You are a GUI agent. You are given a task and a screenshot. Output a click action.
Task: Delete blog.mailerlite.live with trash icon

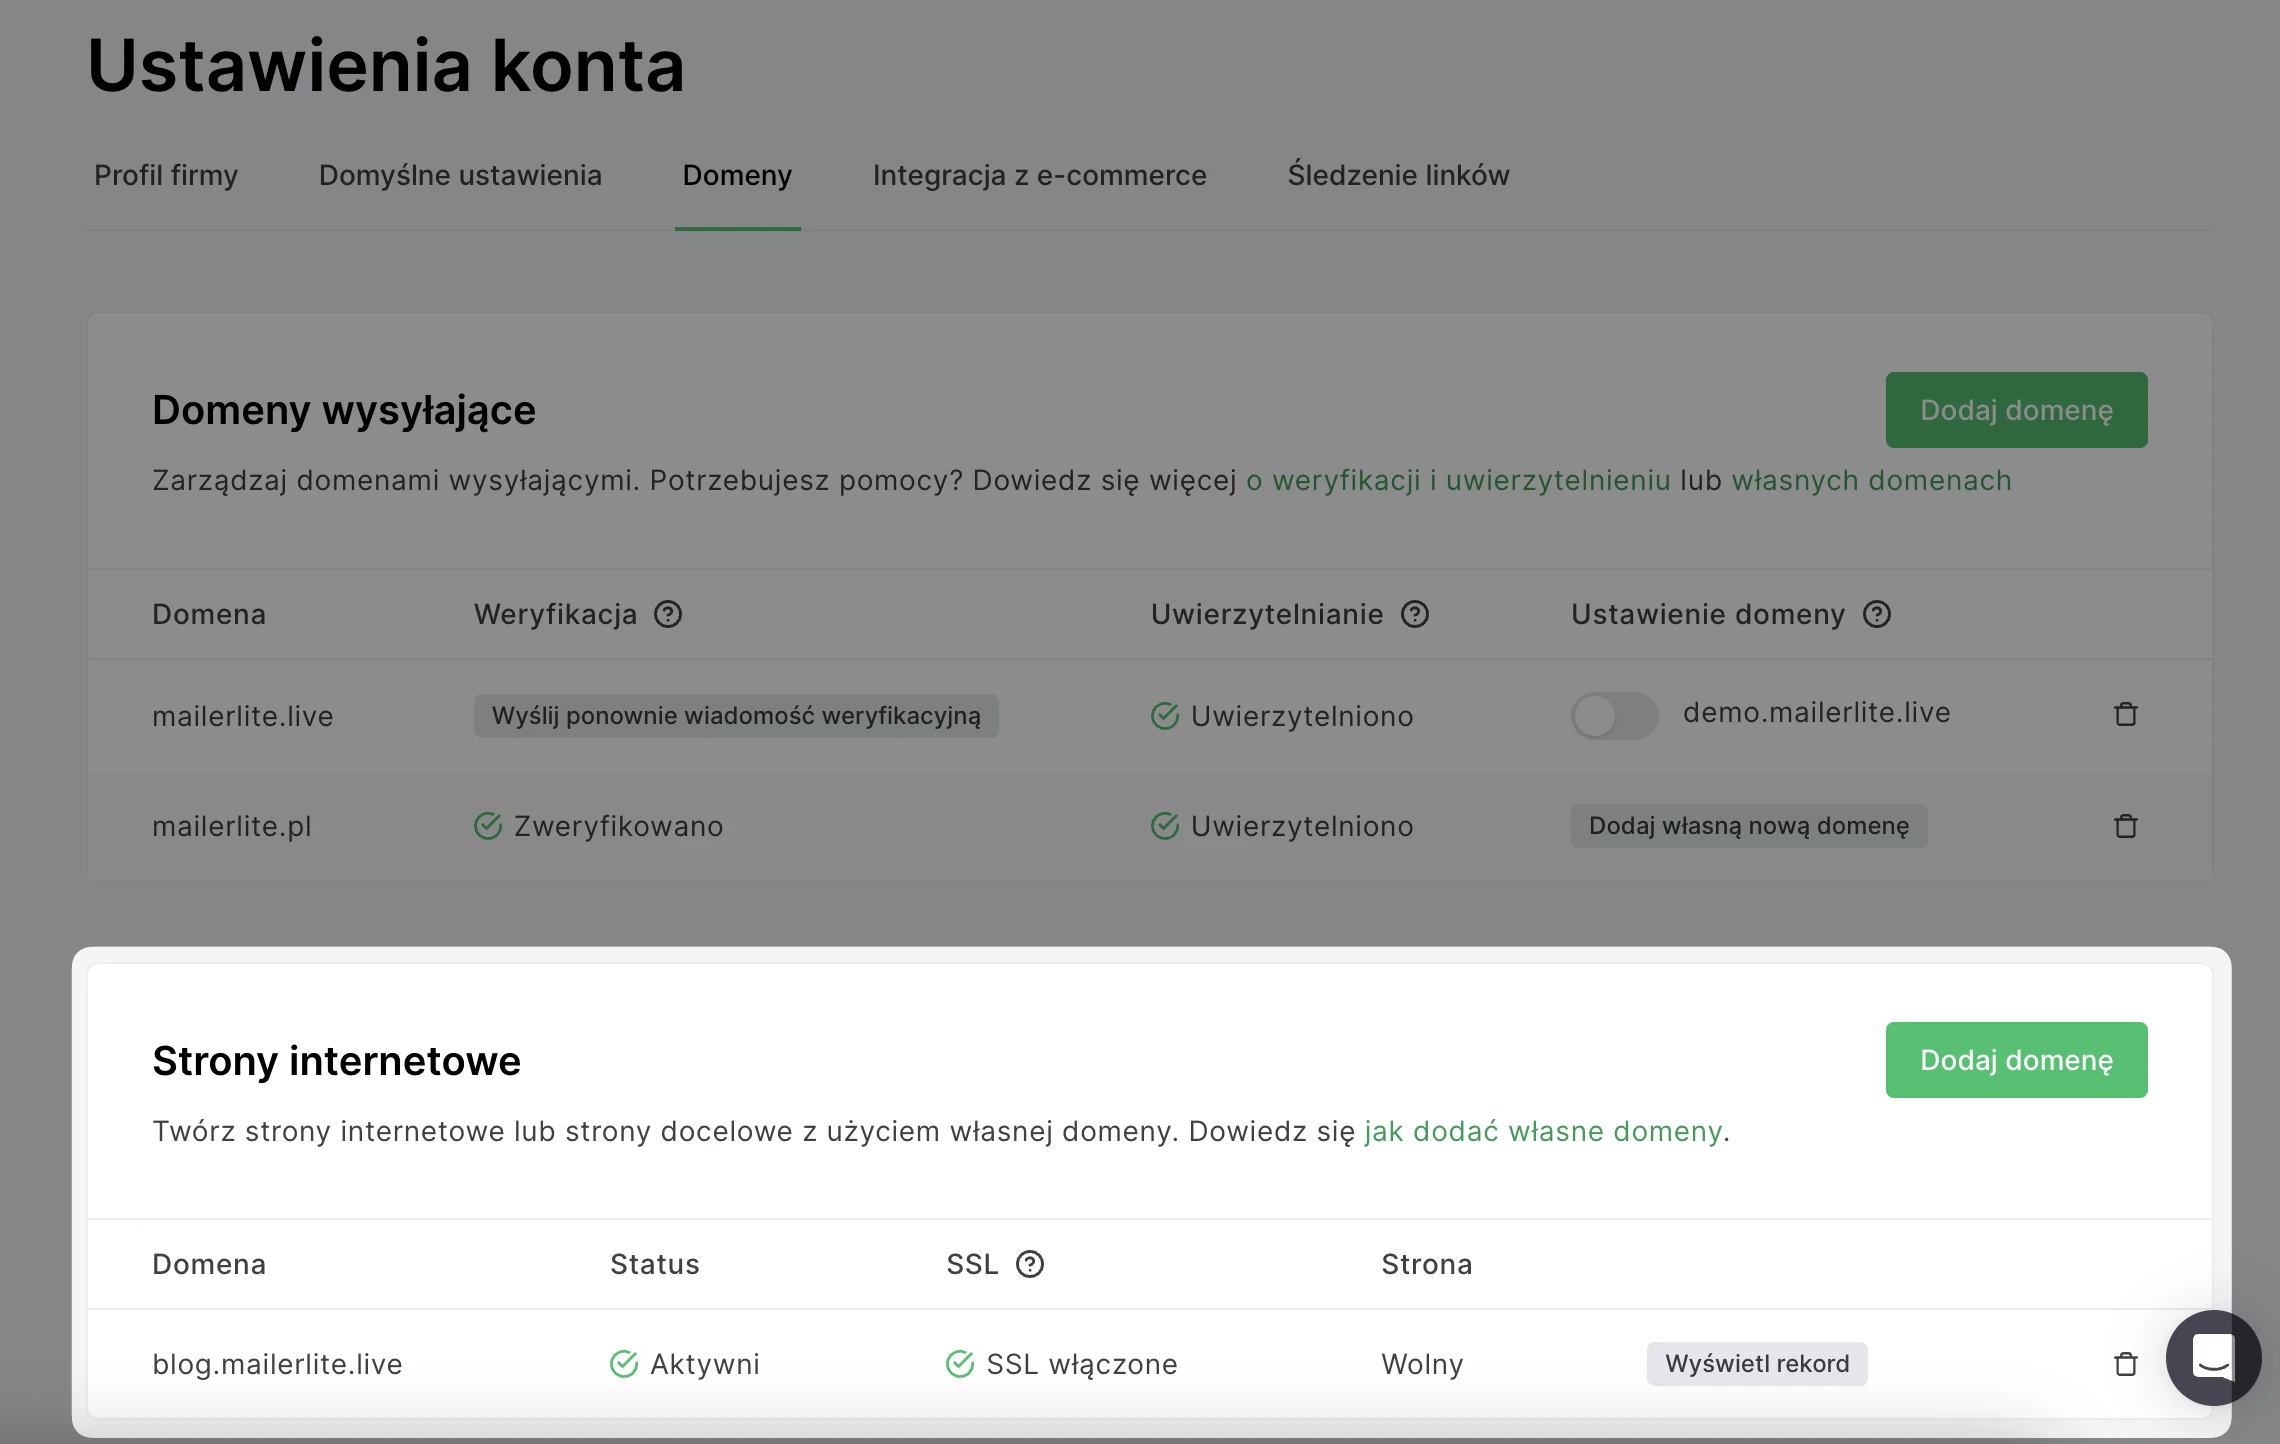tap(2126, 1364)
